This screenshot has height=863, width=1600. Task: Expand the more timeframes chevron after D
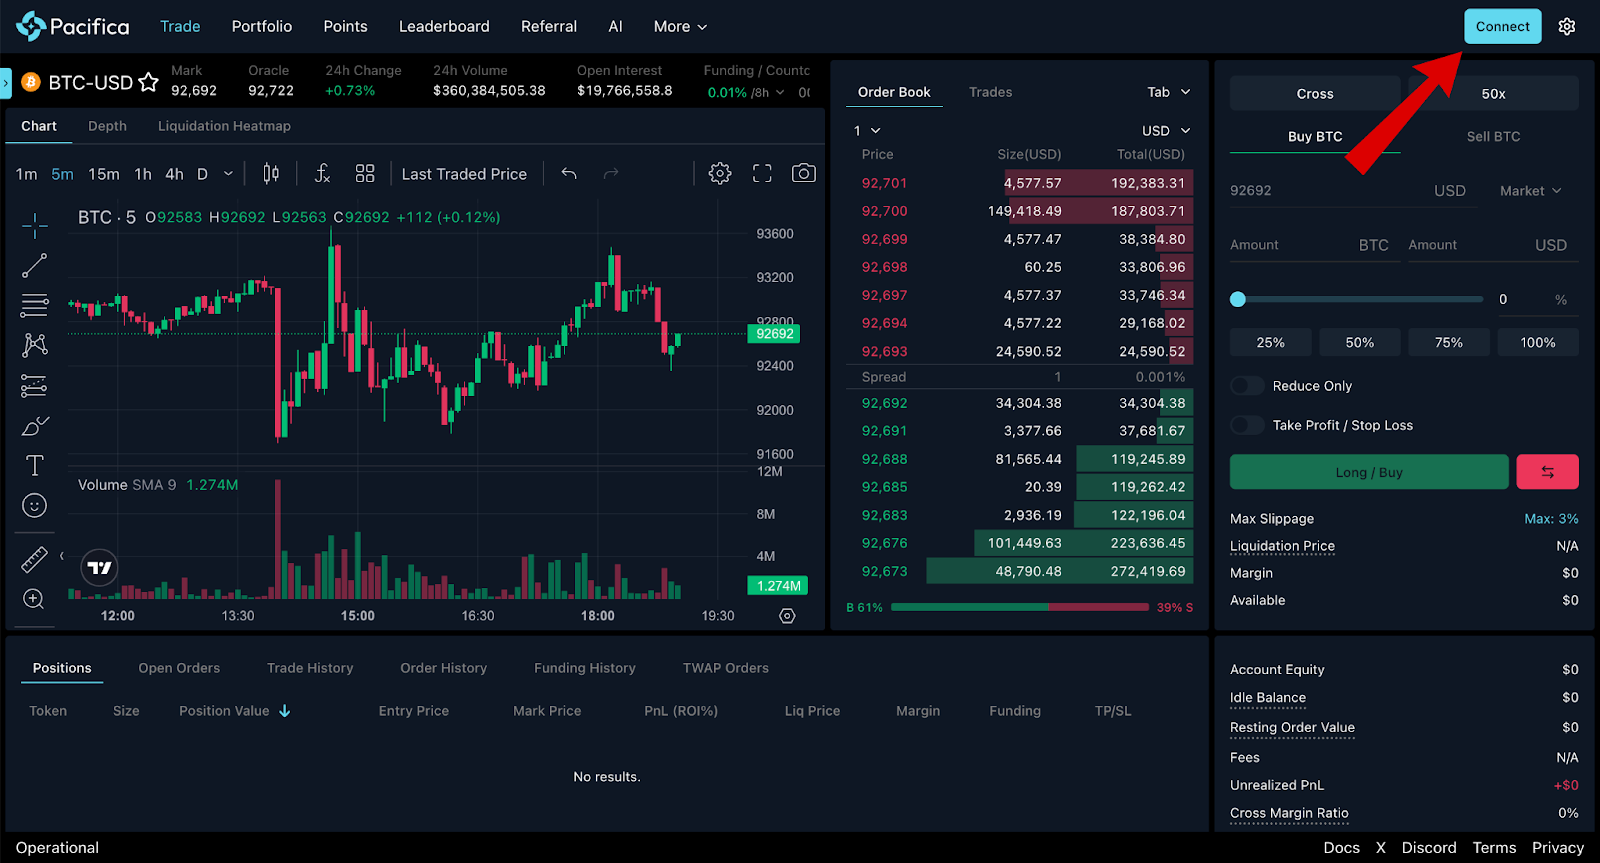pos(228,174)
